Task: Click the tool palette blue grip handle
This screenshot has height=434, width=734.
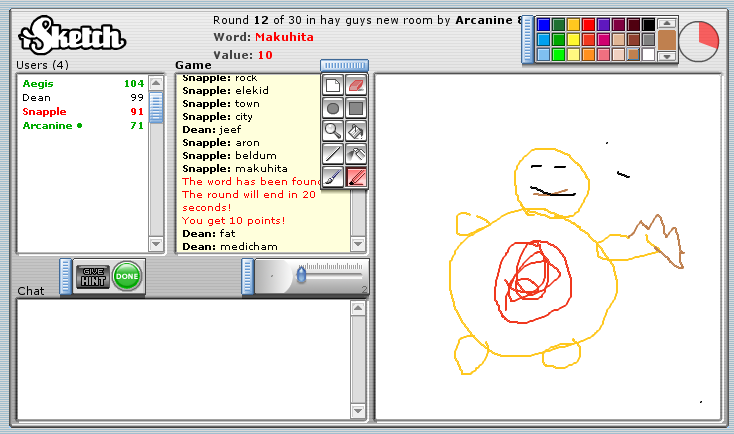Action: [x=344, y=66]
